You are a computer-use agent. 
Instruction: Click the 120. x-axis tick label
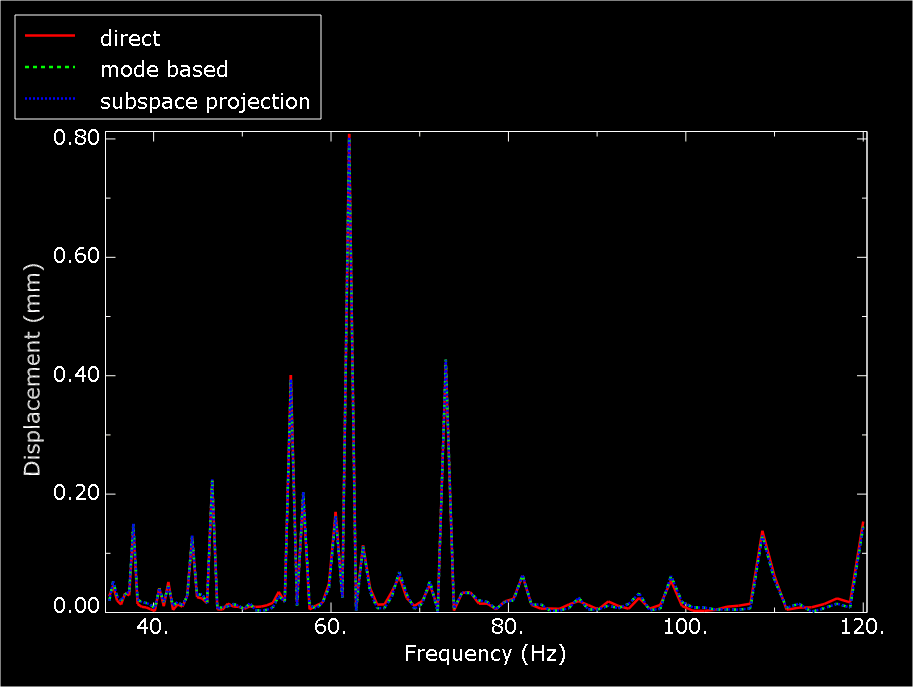coord(863,627)
